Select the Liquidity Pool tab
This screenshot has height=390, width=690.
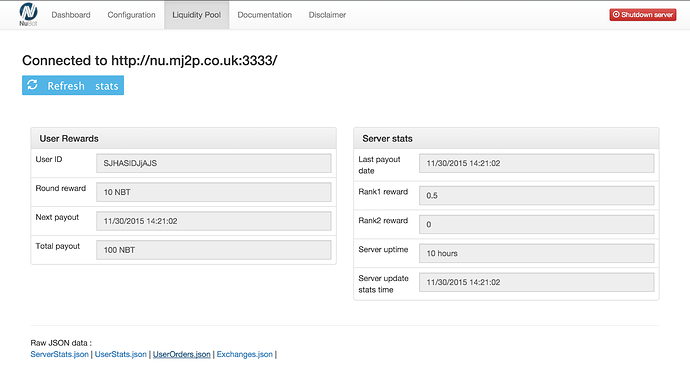(197, 15)
